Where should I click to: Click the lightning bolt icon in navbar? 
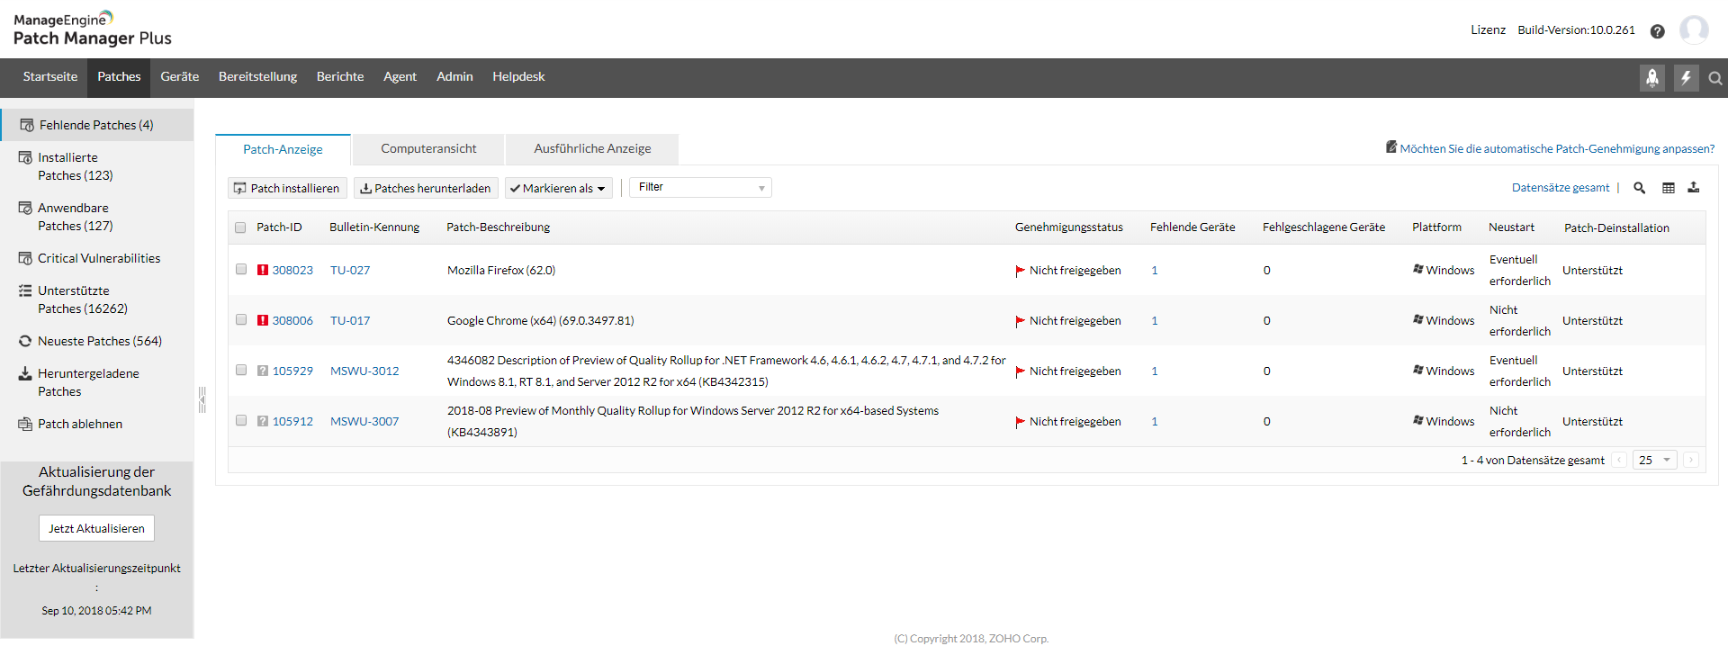point(1686,78)
